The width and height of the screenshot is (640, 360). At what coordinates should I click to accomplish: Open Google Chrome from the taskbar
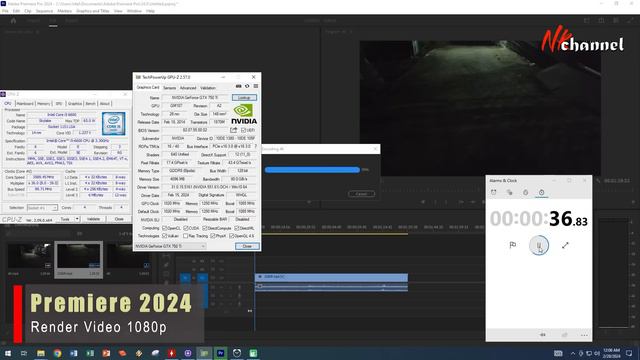coord(58,353)
